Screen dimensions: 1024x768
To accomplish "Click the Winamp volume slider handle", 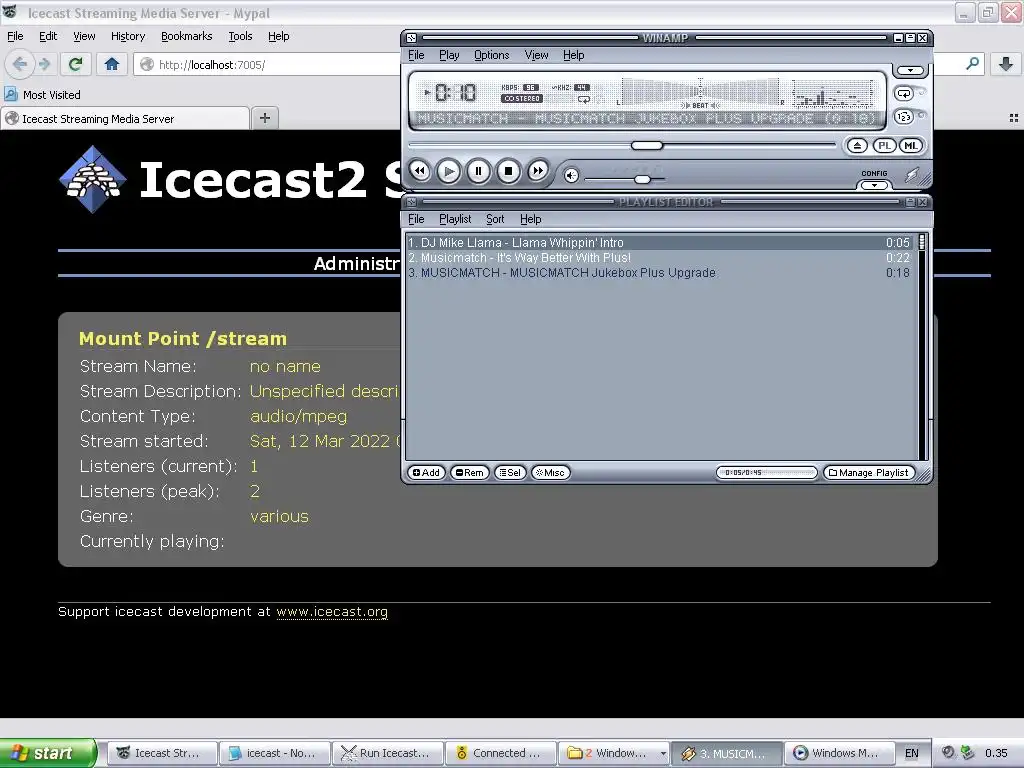I will pyautogui.click(x=642, y=179).
